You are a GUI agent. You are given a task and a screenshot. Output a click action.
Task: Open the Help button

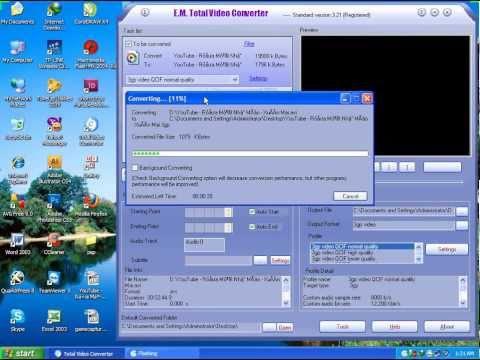395,327
